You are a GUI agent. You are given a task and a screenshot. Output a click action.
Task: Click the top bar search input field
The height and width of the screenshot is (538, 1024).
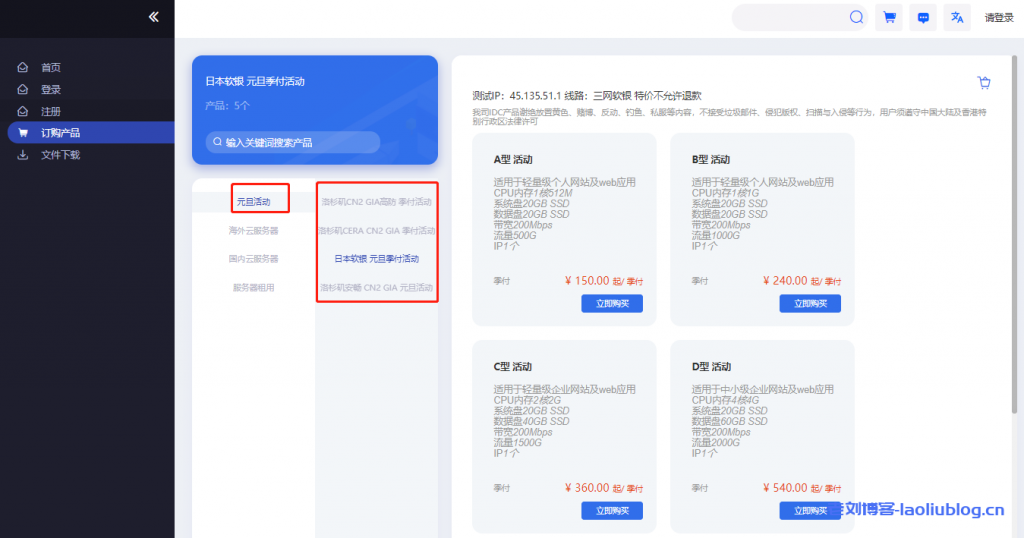(x=790, y=17)
